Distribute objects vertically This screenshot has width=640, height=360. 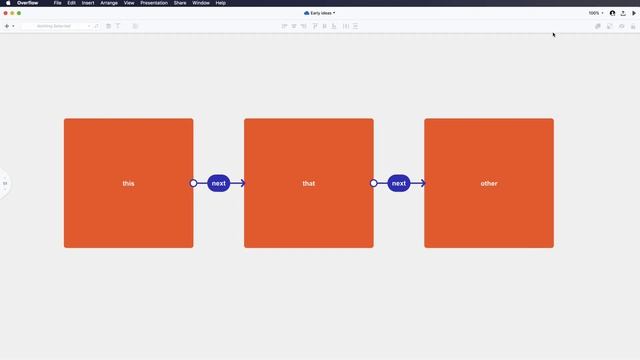[356, 26]
